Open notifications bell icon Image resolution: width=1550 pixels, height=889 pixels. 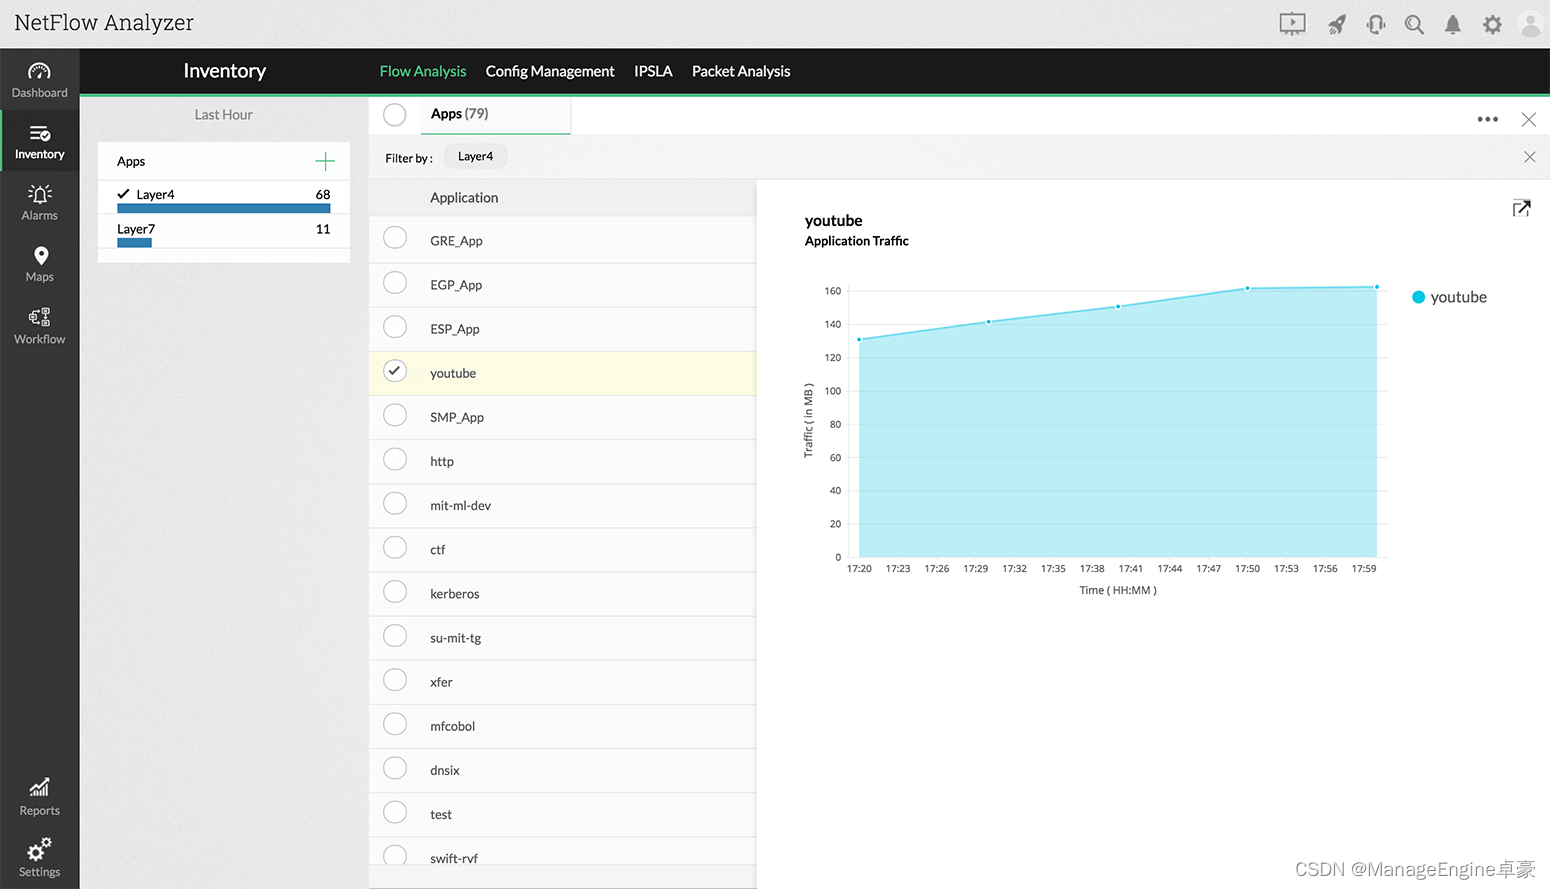pyautogui.click(x=1452, y=24)
